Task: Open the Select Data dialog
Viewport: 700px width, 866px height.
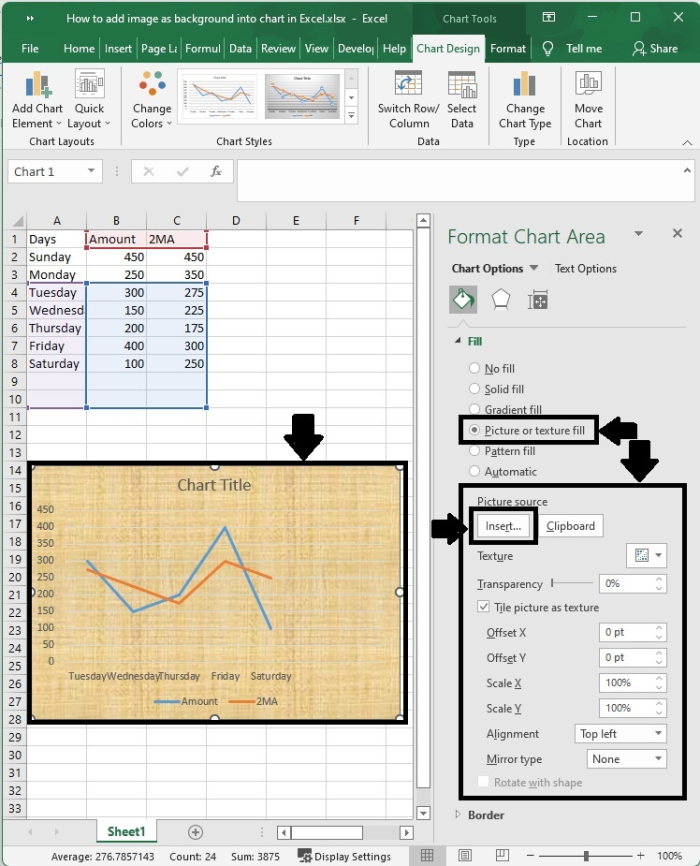Action: (462, 99)
